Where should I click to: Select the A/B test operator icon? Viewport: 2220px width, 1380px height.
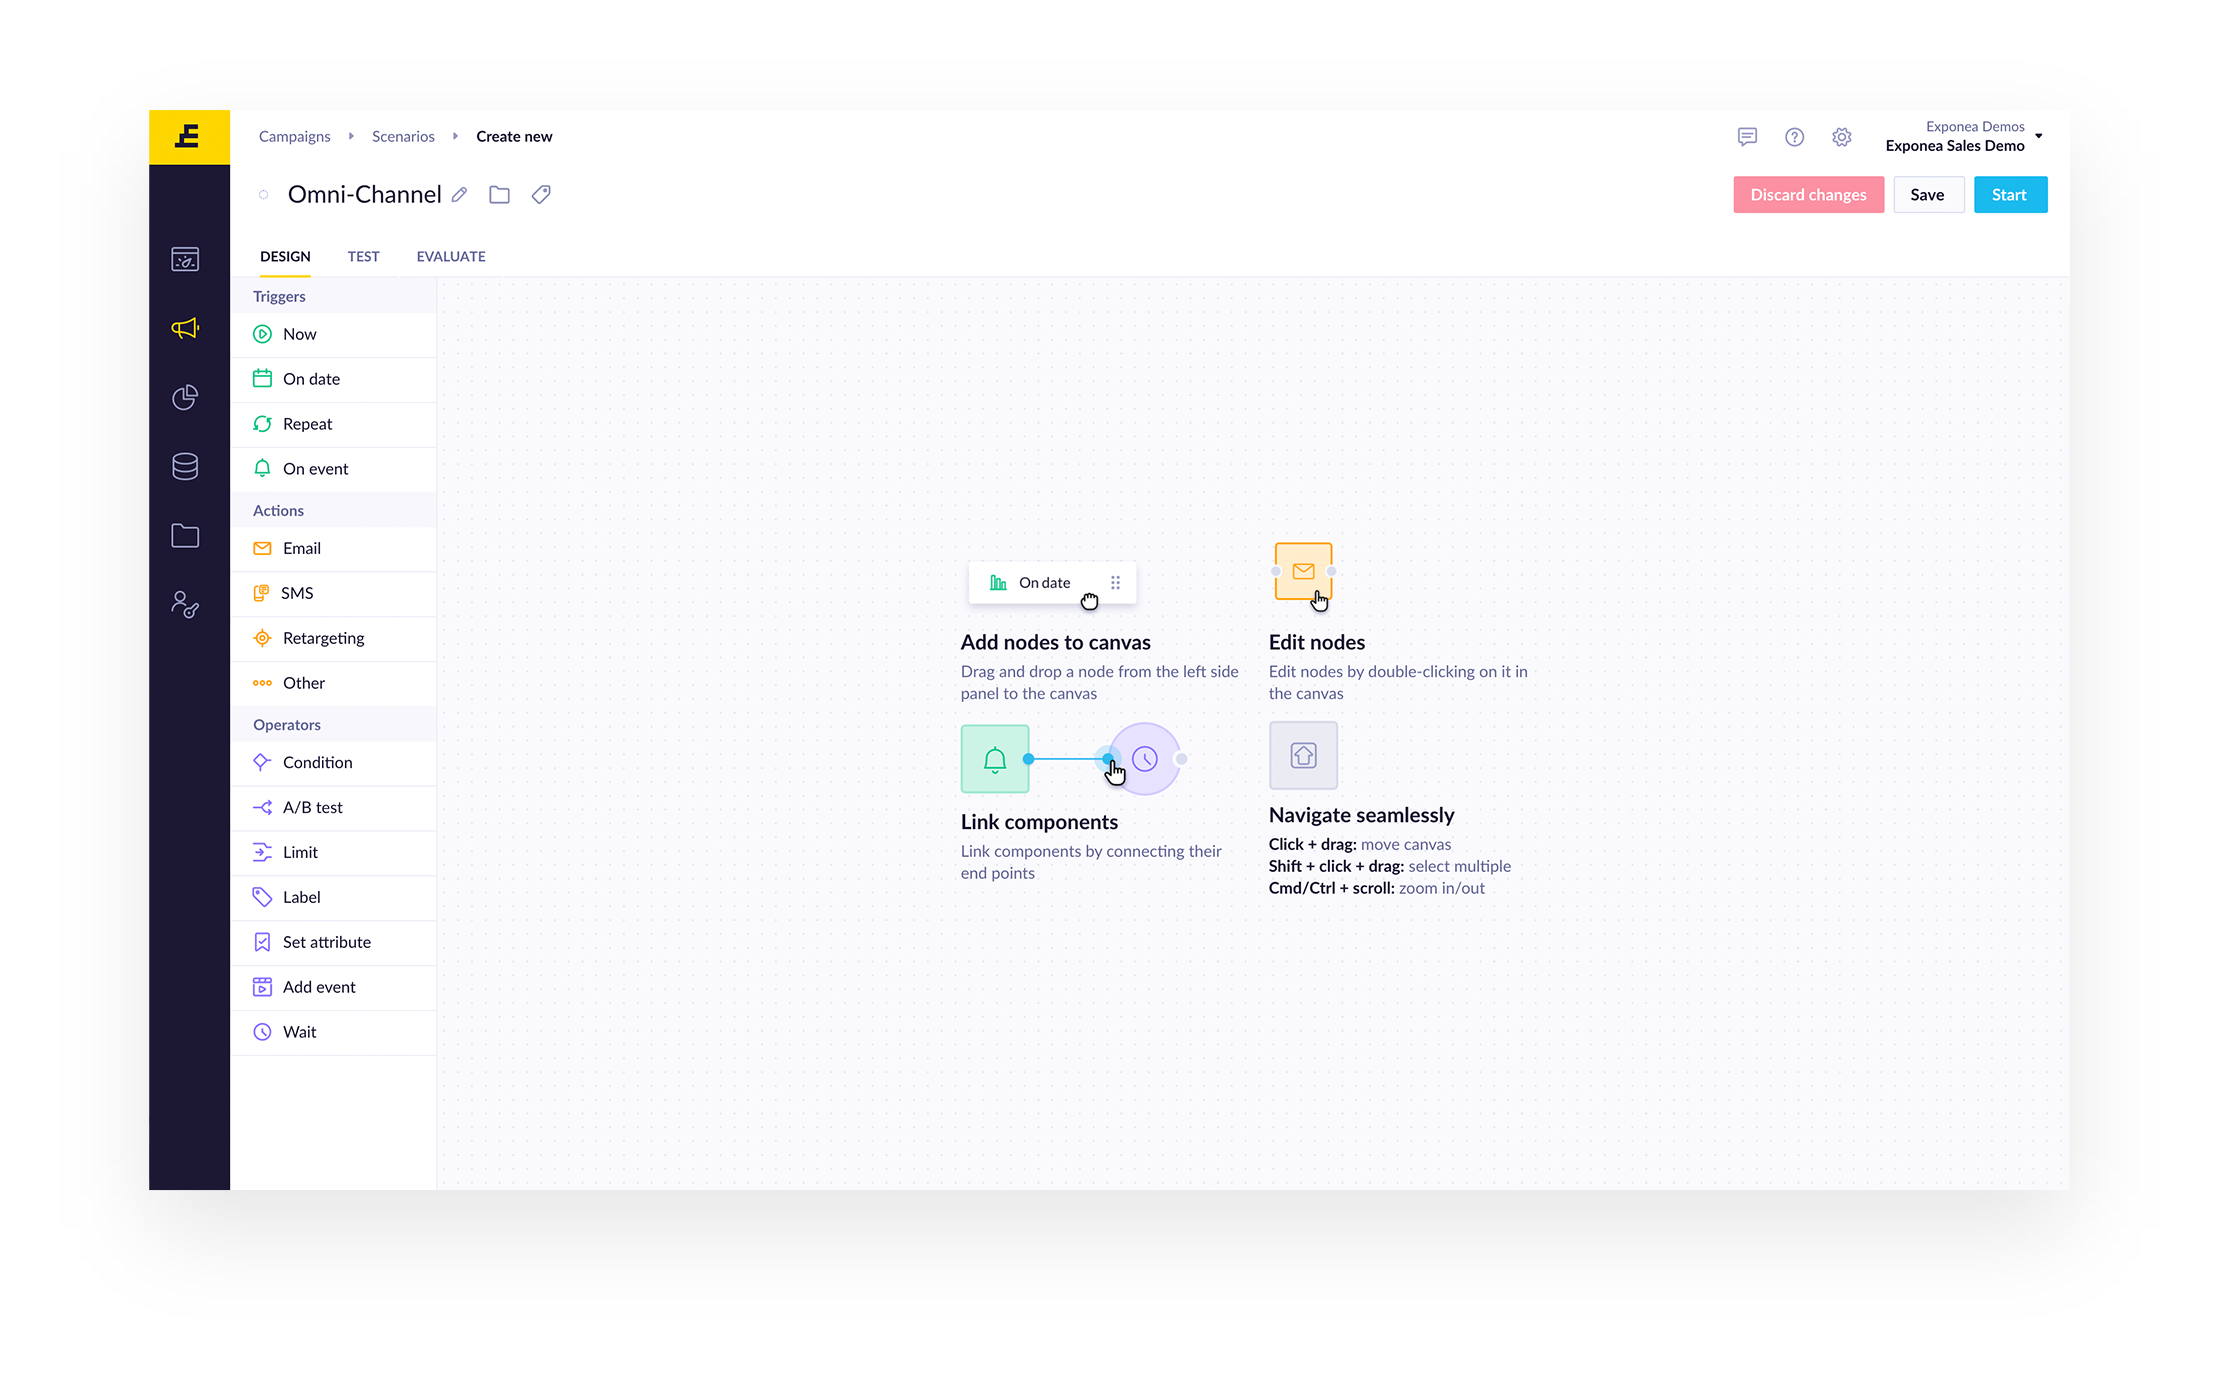pos(261,806)
